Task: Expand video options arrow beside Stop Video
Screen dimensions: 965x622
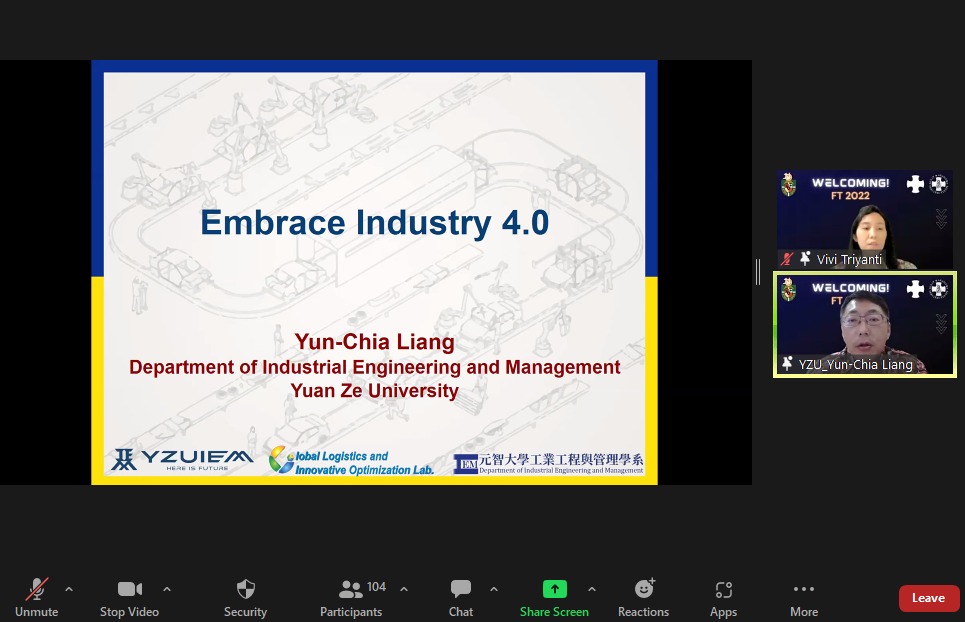Action: (167, 589)
